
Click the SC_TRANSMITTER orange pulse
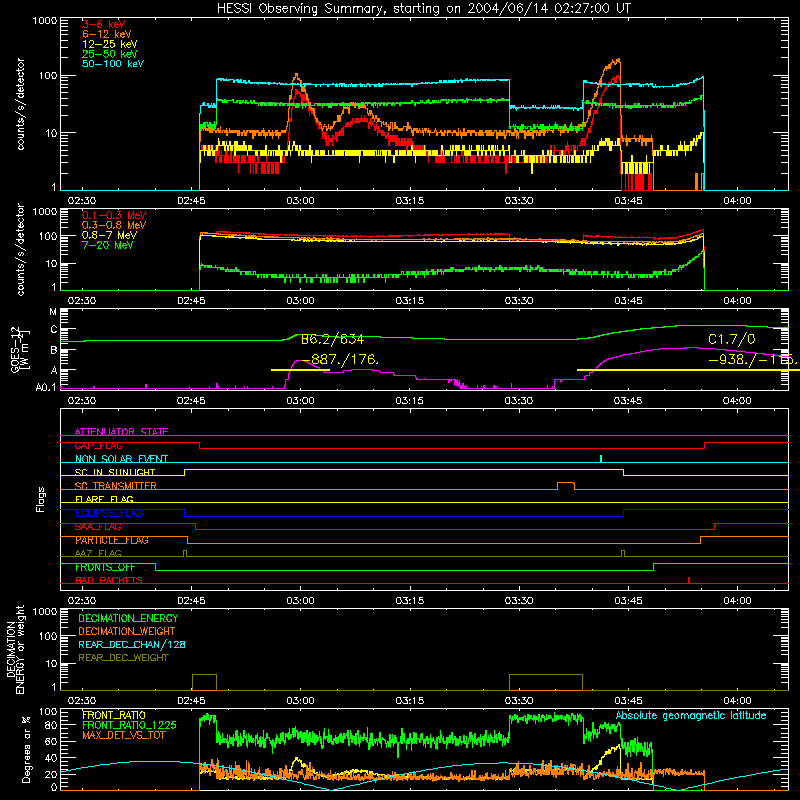pyautogui.click(x=566, y=485)
